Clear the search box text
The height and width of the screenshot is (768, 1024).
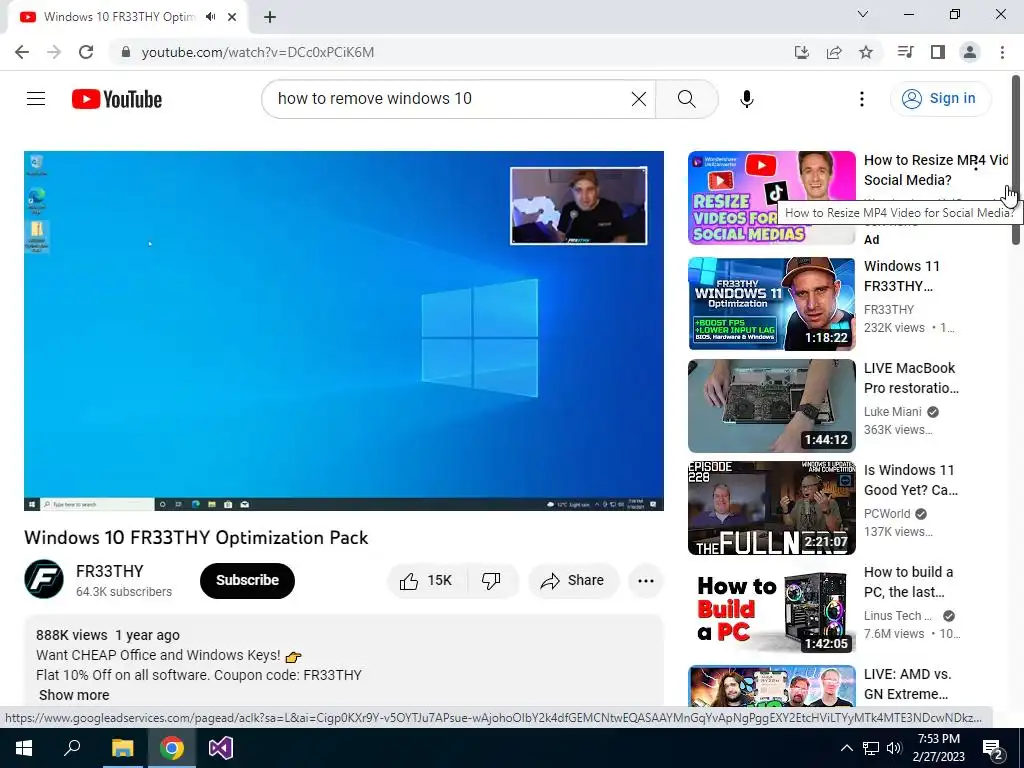[639, 99]
